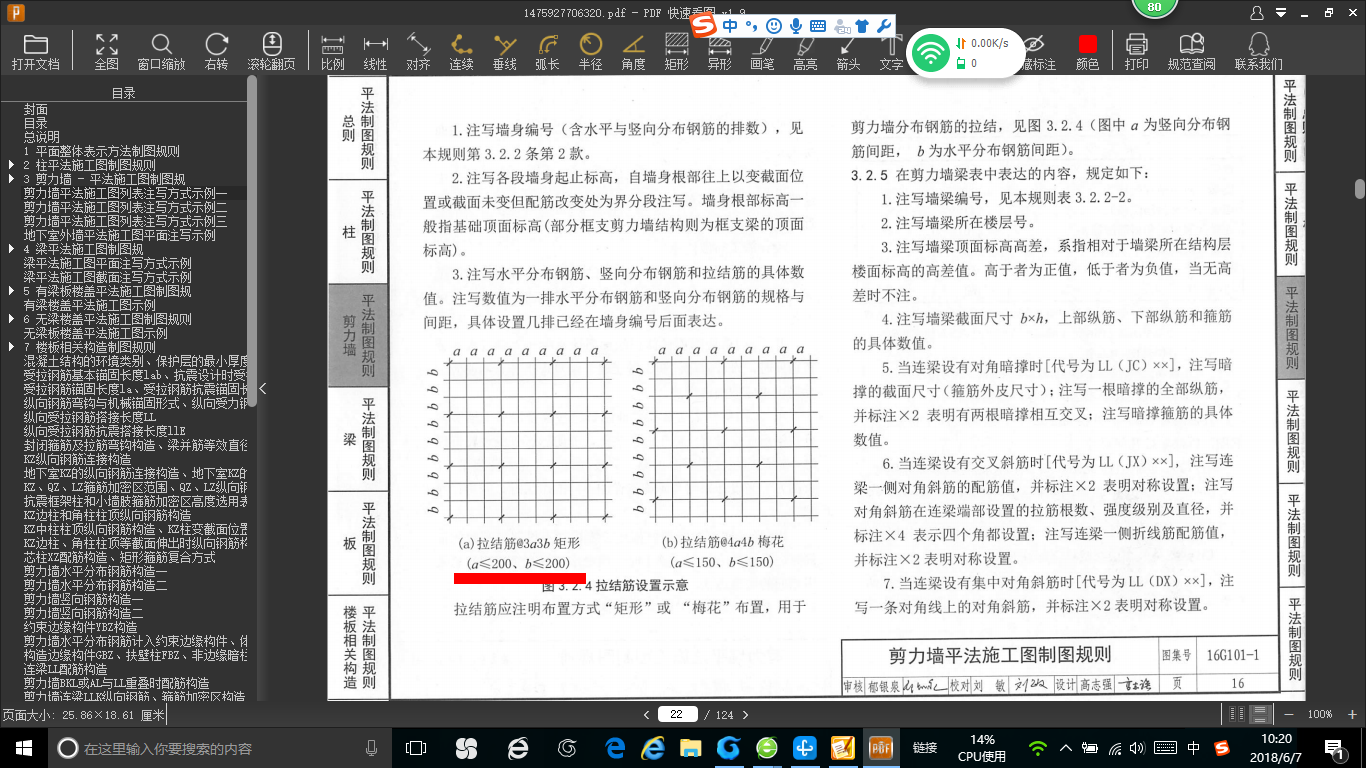Viewport: 1366px width, 768px height.
Task: Select the 对齐 aligned measure tool
Action: [418, 51]
